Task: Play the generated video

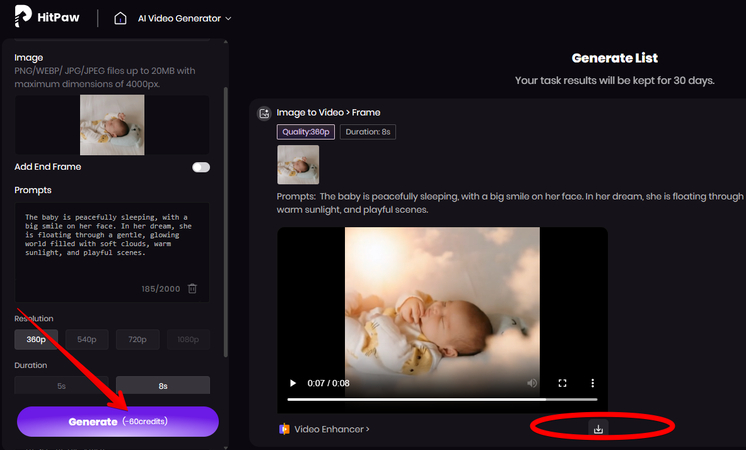Action: (x=293, y=383)
